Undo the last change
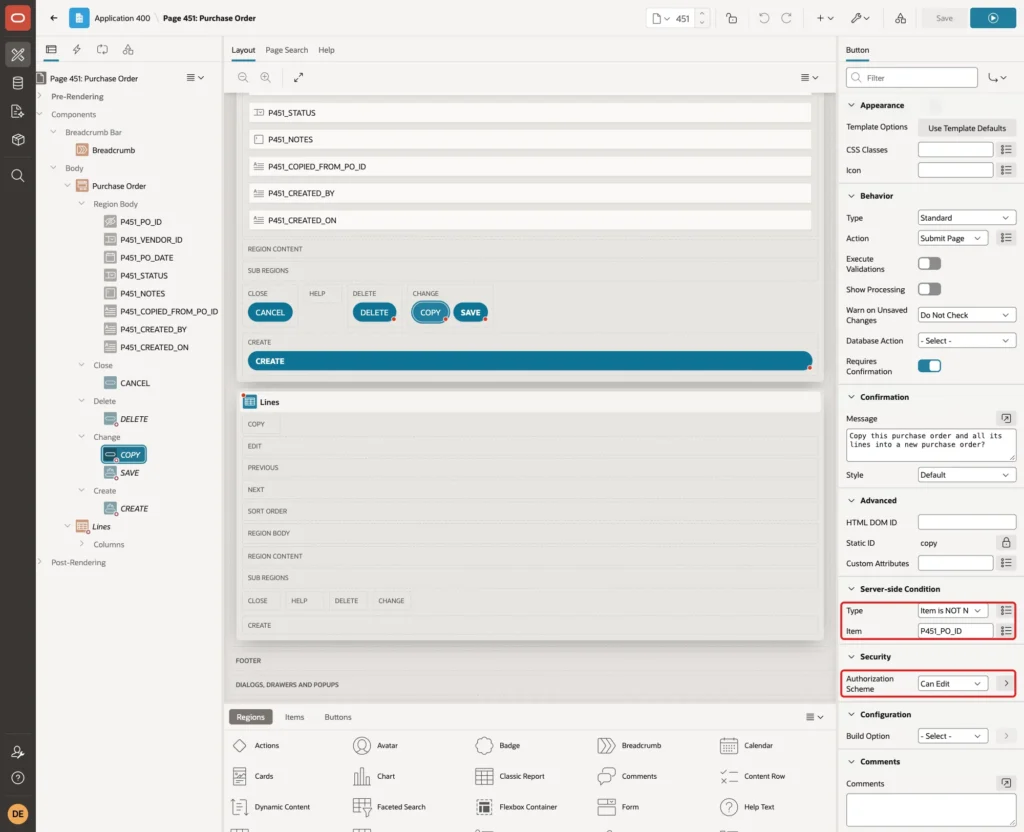Image resolution: width=1024 pixels, height=832 pixels. point(763,18)
